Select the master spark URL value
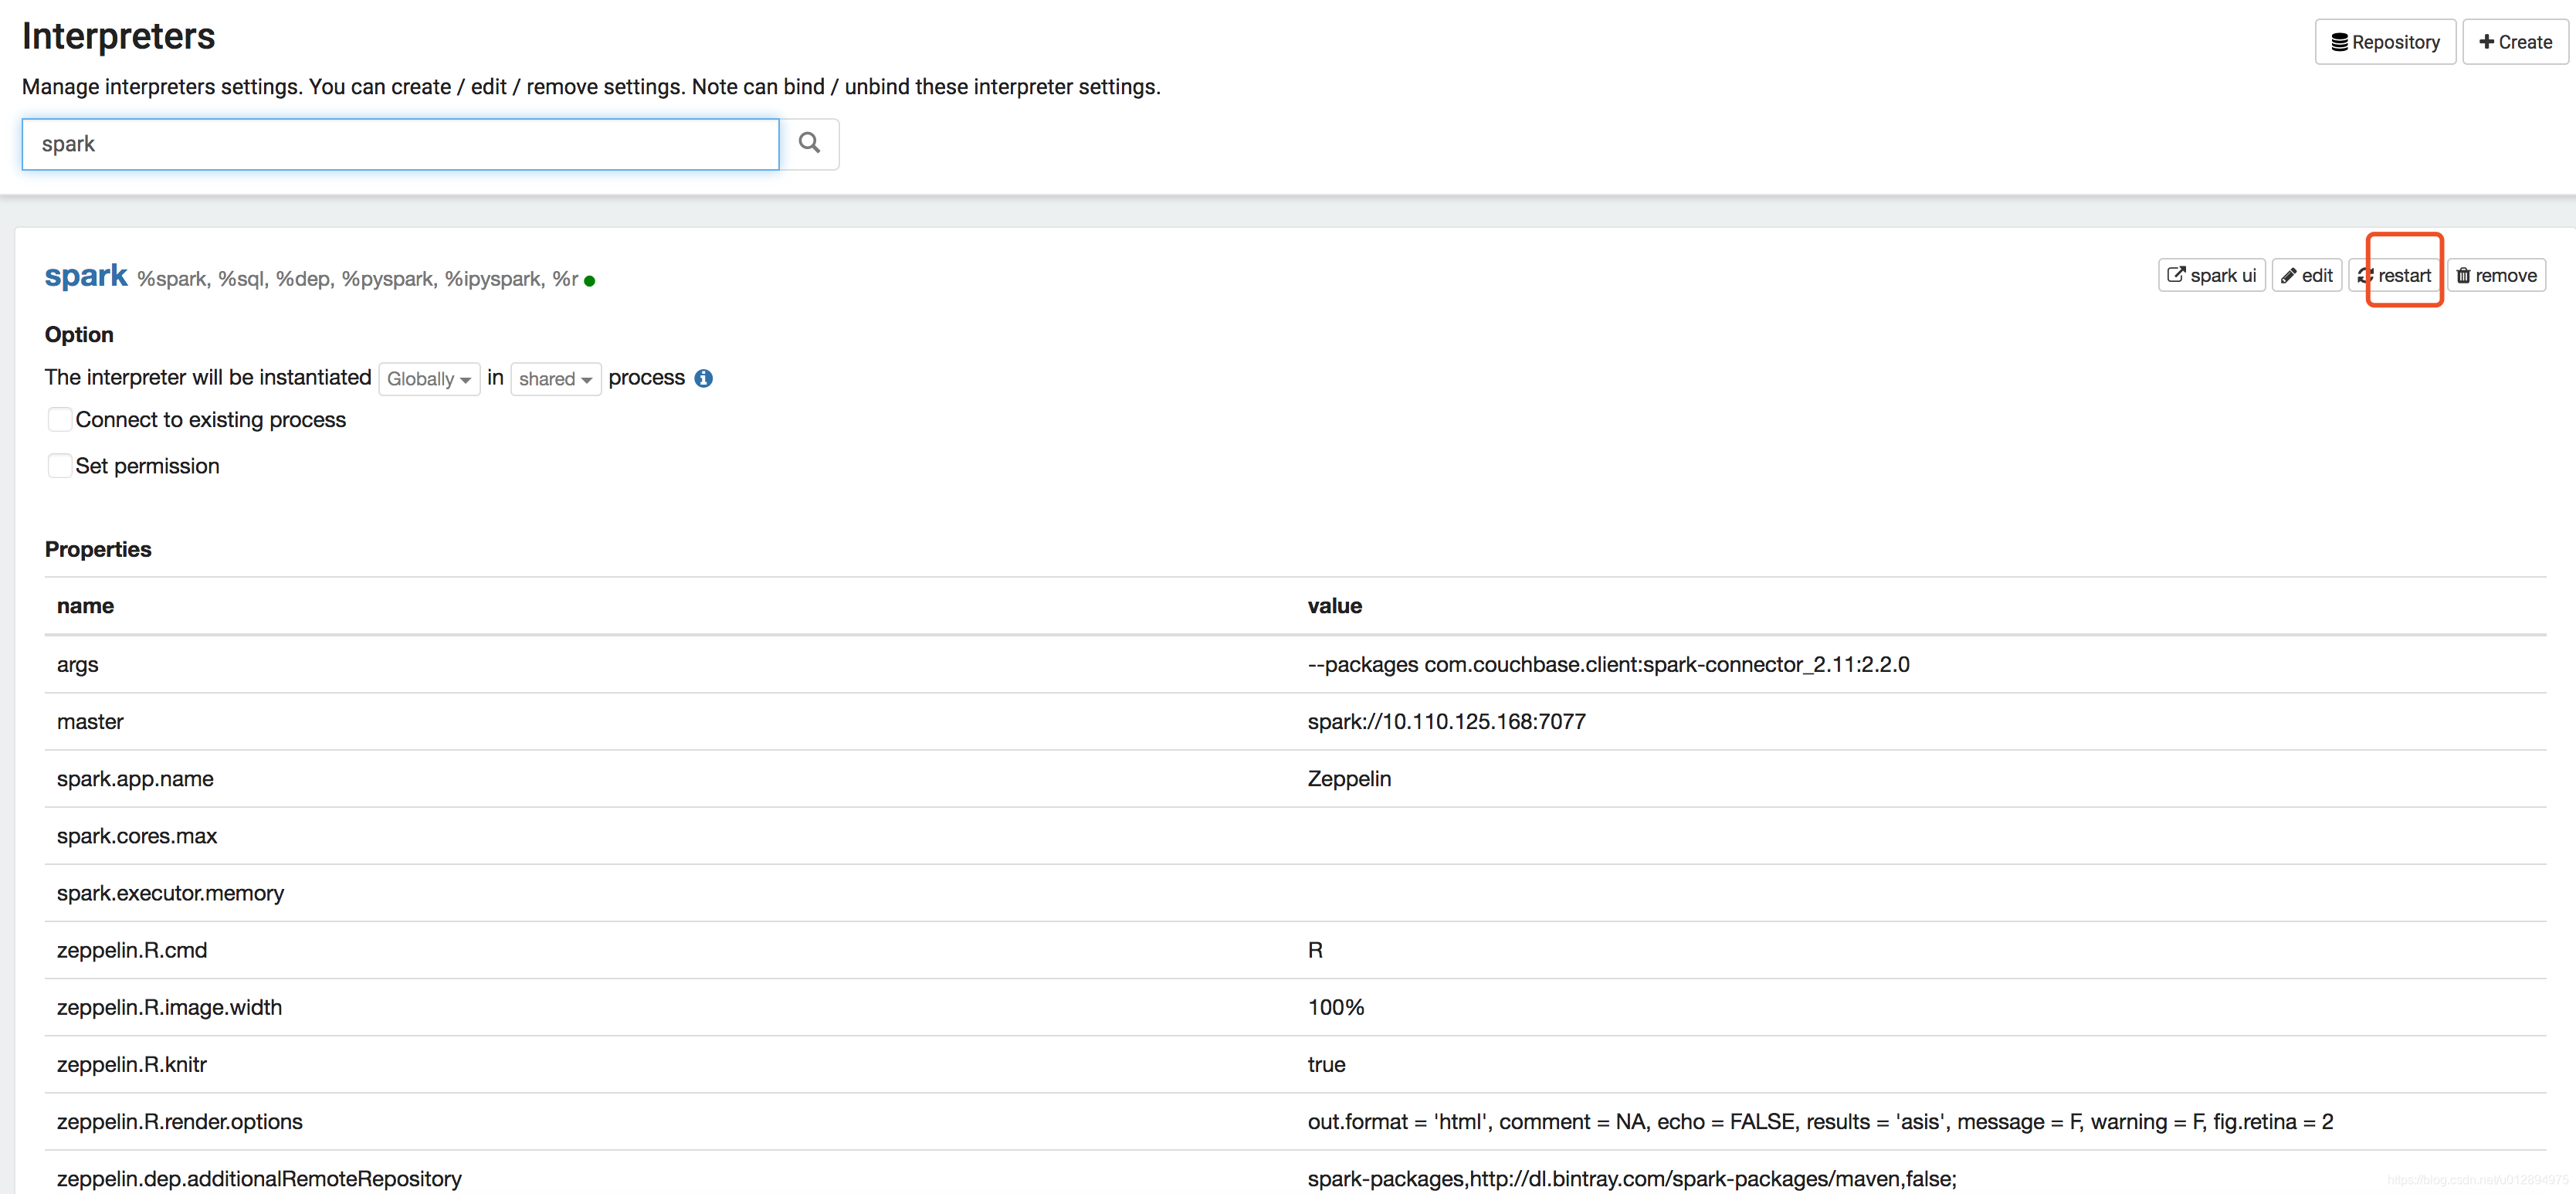This screenshot has height=1194, width=2576. pyautogui.click(x=1446, y=721)
